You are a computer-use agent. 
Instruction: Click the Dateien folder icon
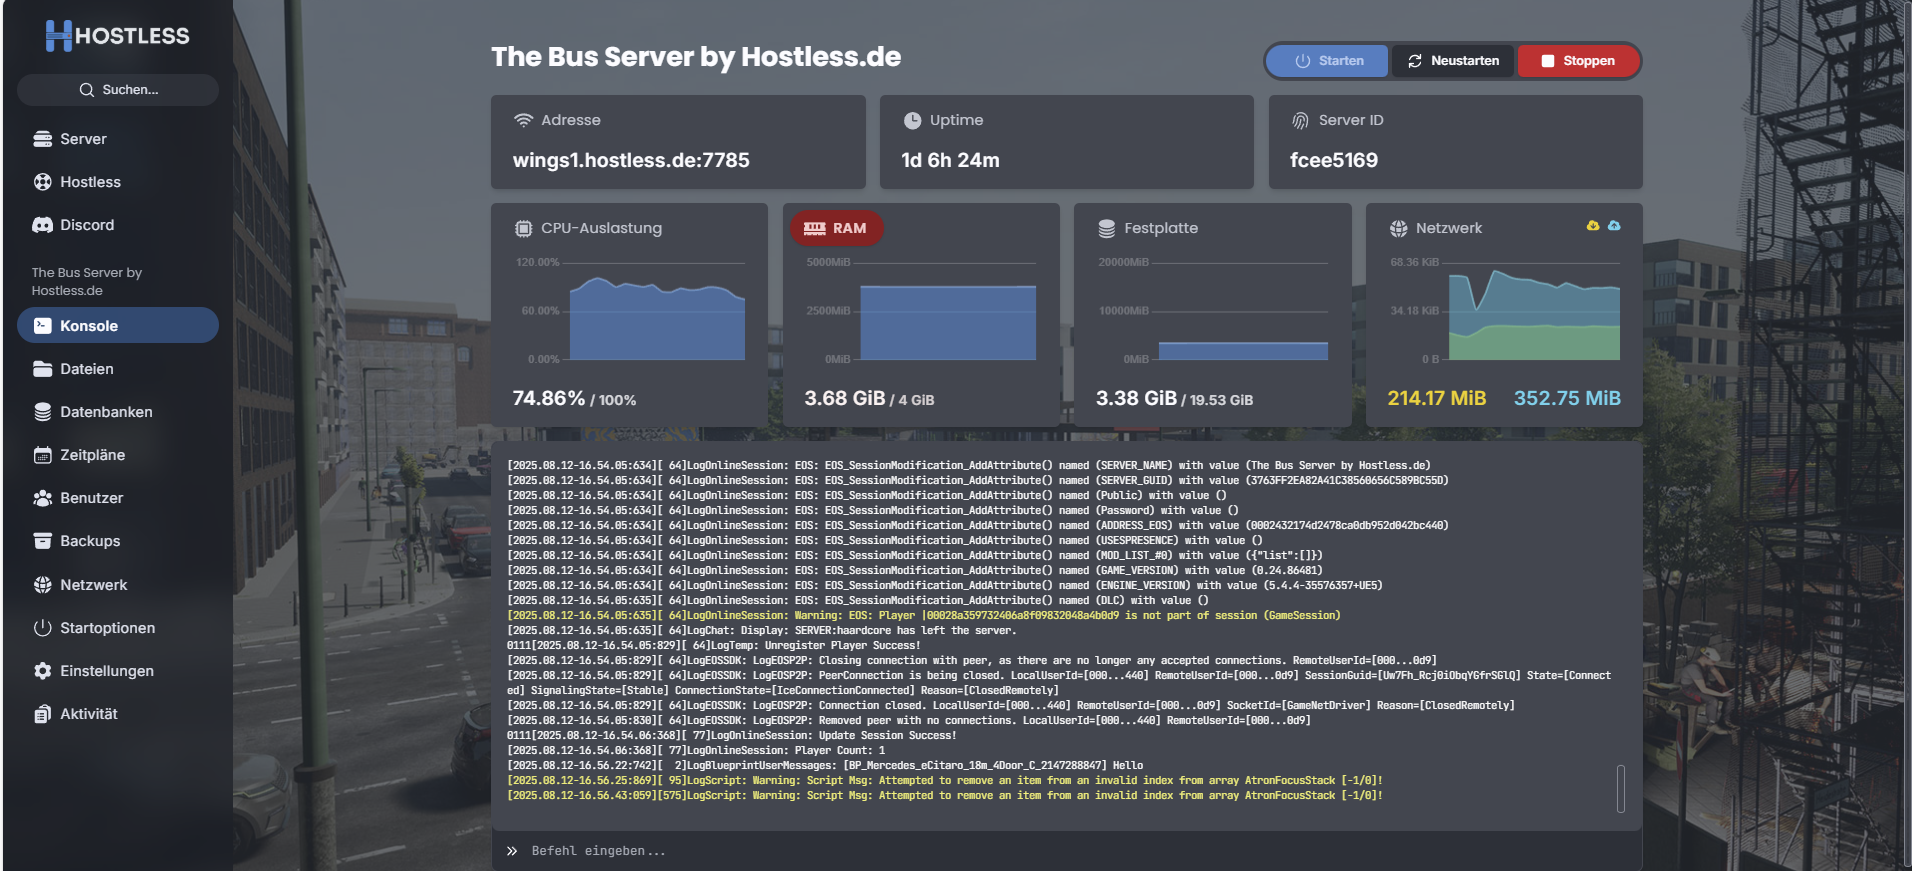pos(43,369)
